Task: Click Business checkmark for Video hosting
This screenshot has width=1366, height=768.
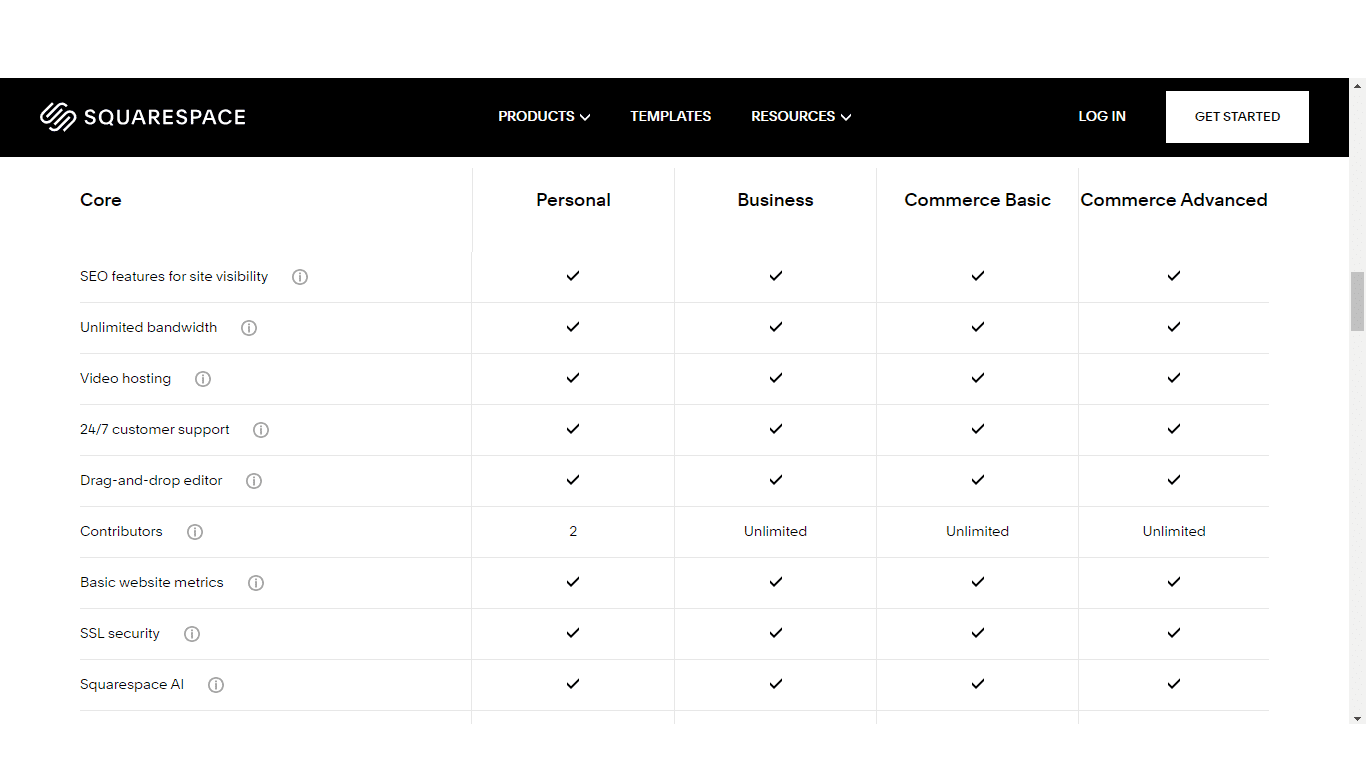Action: pos(776,378)
